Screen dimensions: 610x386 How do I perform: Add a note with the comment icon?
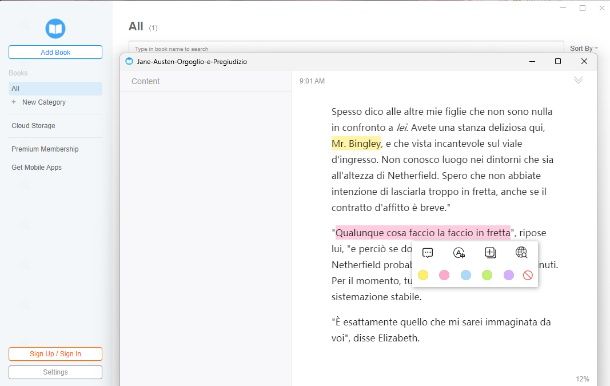427,253
